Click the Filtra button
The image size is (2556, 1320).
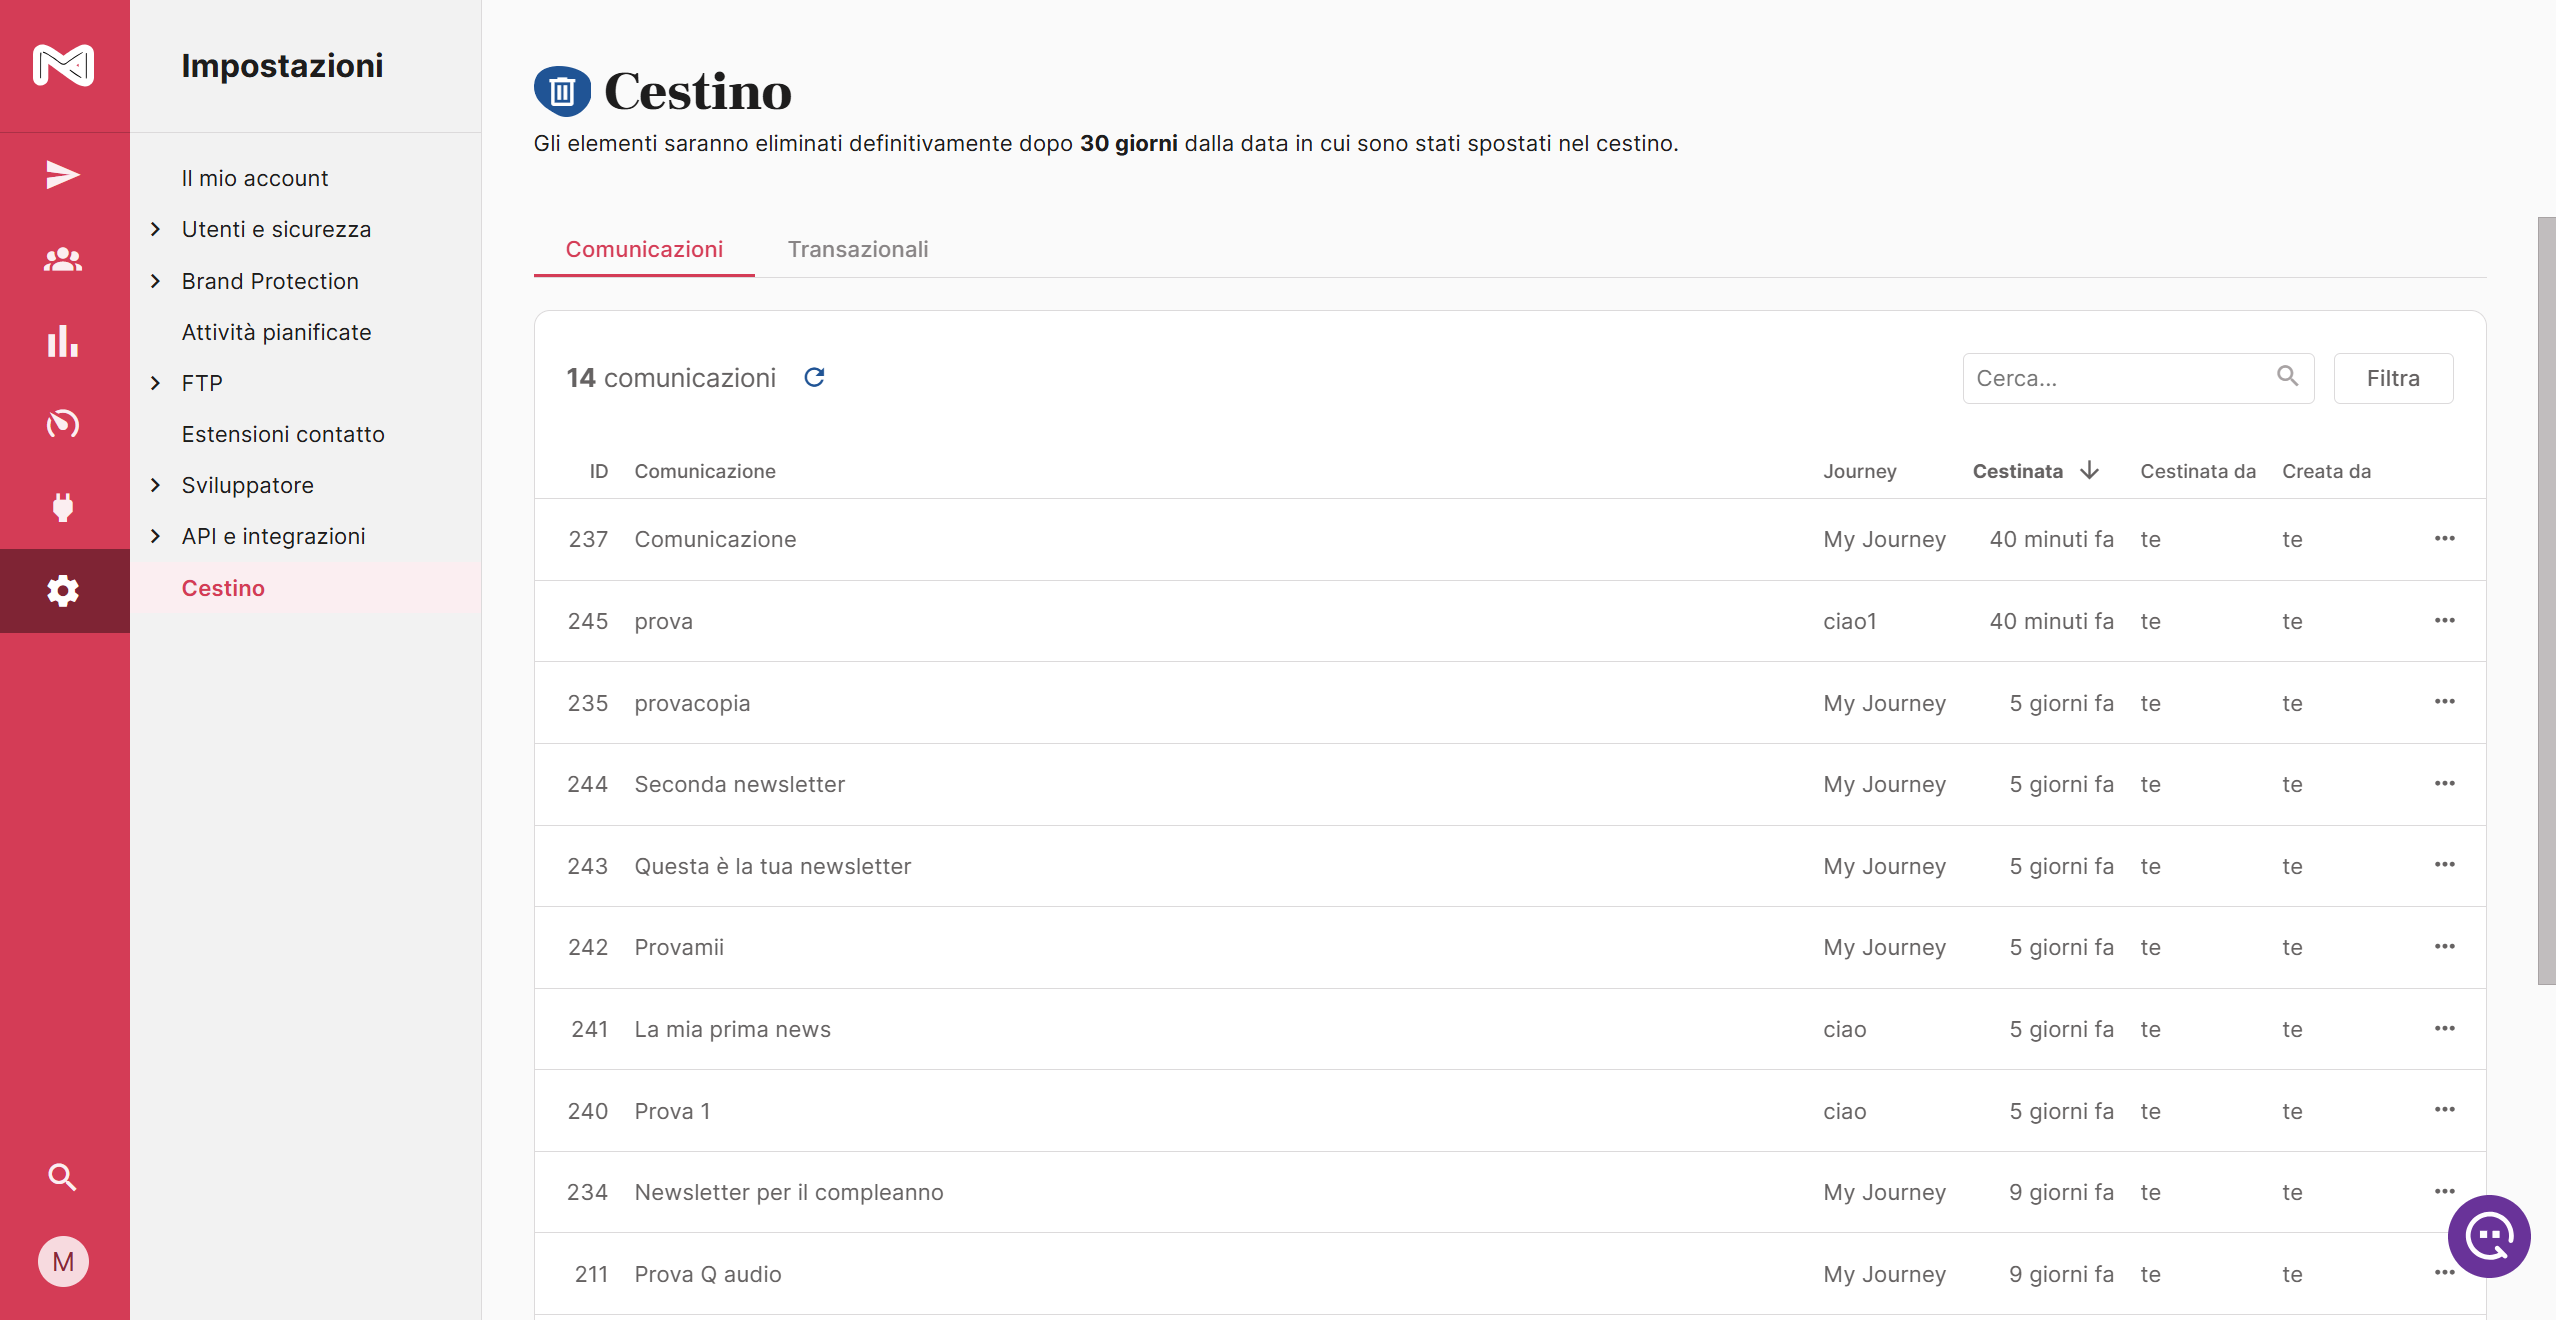coord(2392,378)
